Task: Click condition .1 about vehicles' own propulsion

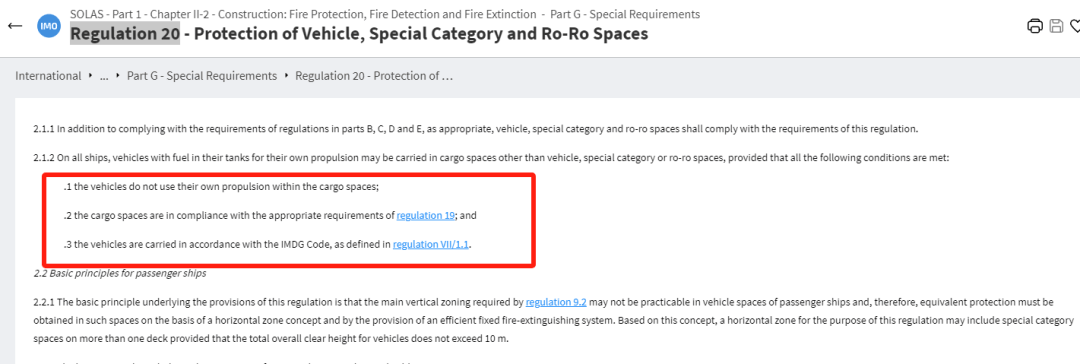Action: coord(221,187)
